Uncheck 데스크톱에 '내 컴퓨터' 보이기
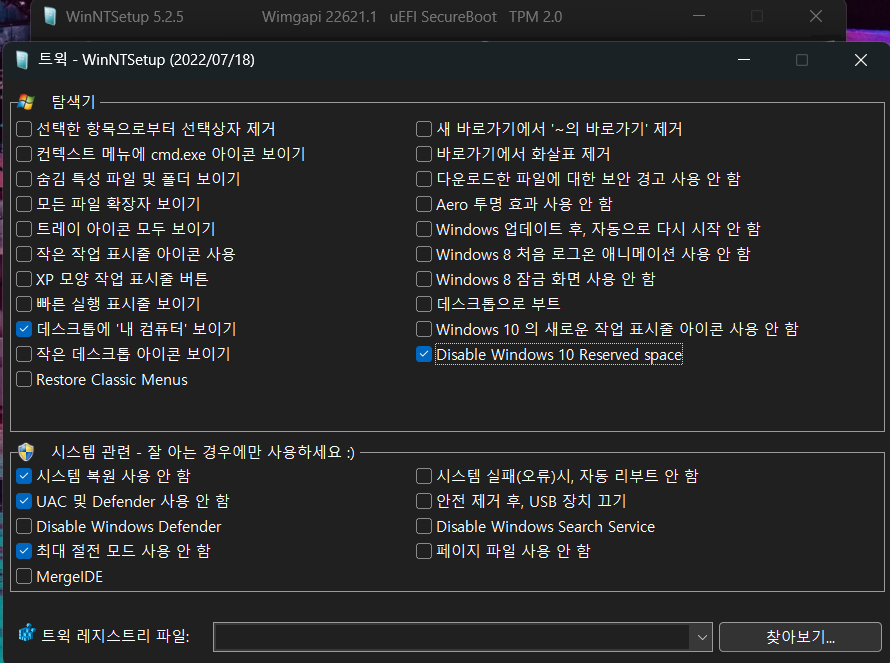The width and height of the screenshot is (890, 663). tap(24, 329)
